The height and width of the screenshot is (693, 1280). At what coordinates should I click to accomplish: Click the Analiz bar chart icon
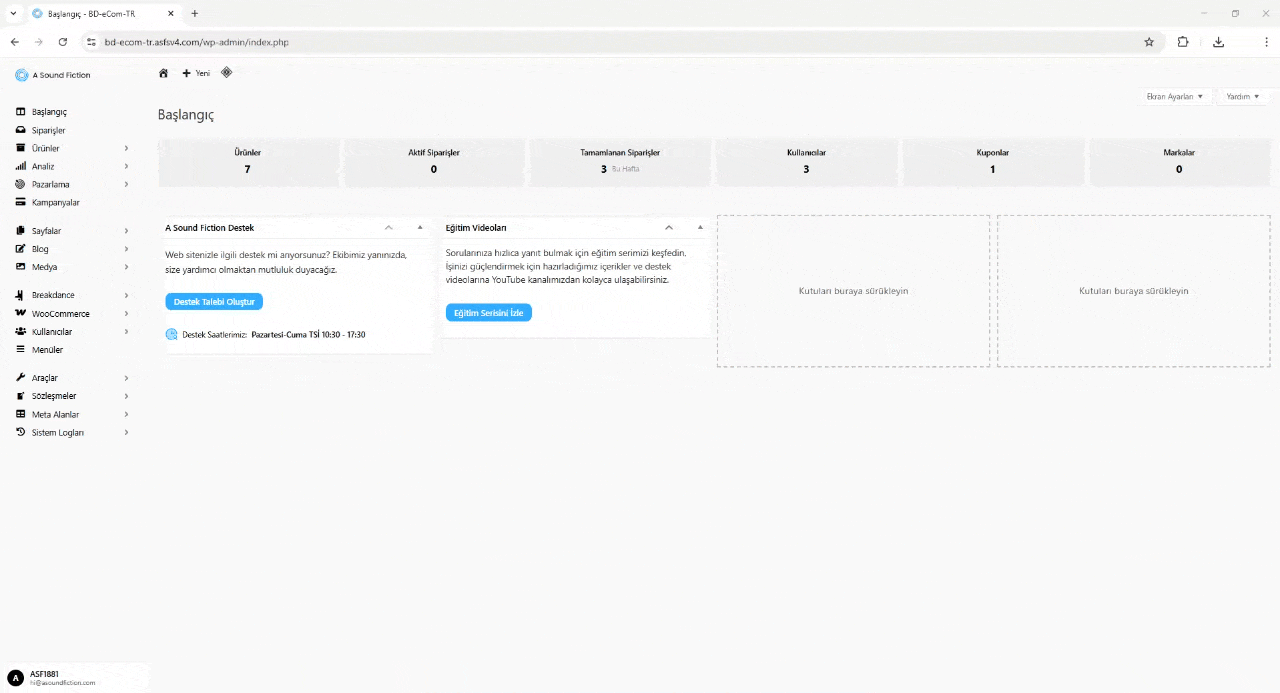(x=21, y=166)
